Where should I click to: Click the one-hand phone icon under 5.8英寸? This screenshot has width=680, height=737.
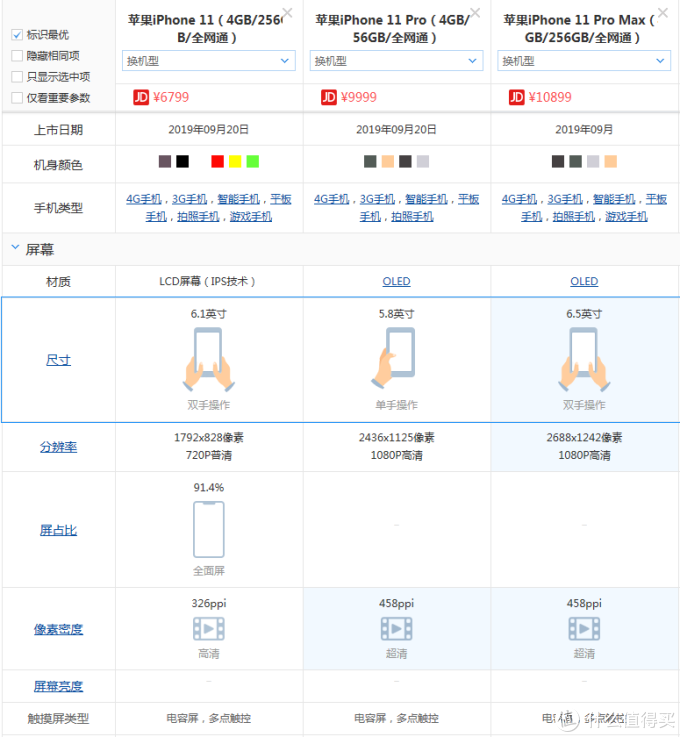click(394, 358)
